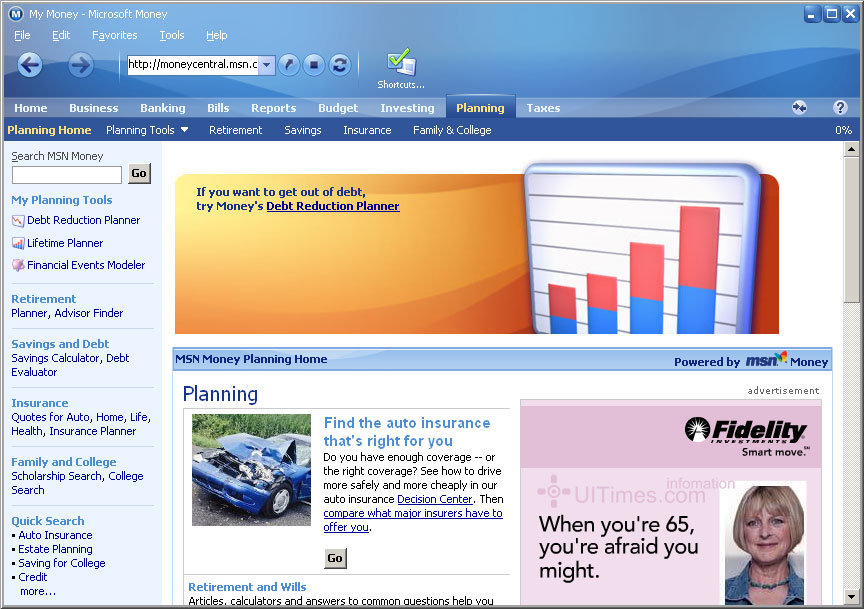Open the Shortcuts checkmark icon
The height and width of the screenshot is (609, 864).
(401, 62)
